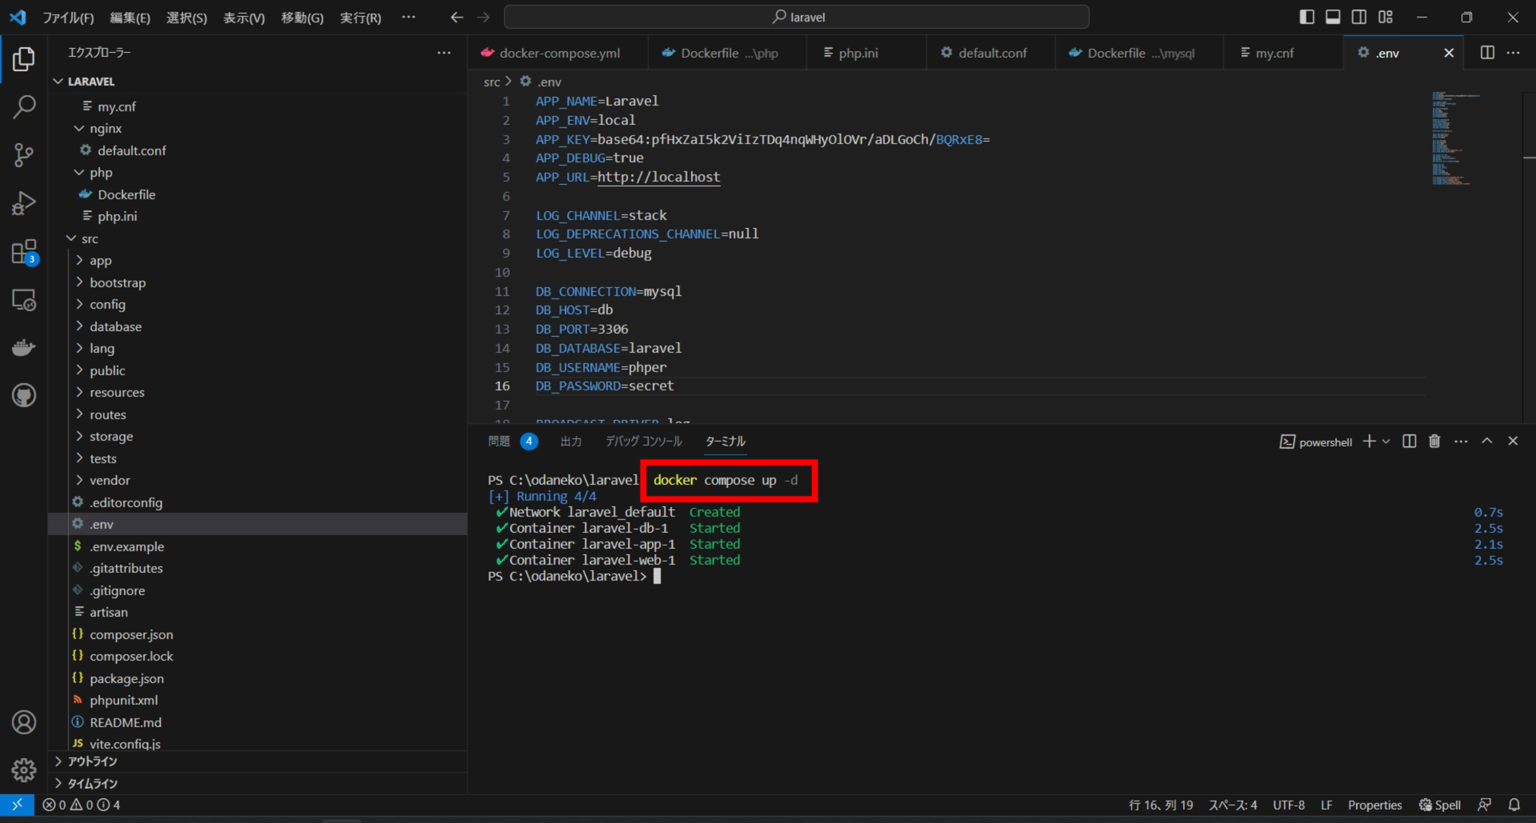Open the terminal profile dropdown next to powershell
The image size is (1536, 823).
[x=1385, y=441]
